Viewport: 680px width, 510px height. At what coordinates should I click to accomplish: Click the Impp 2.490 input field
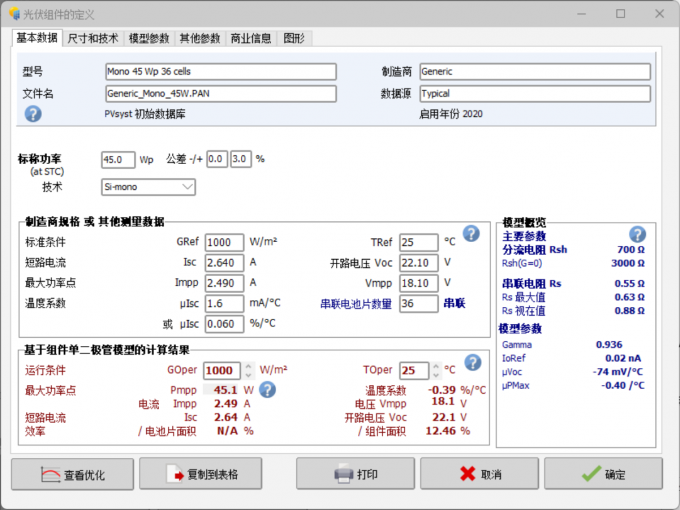224,283
